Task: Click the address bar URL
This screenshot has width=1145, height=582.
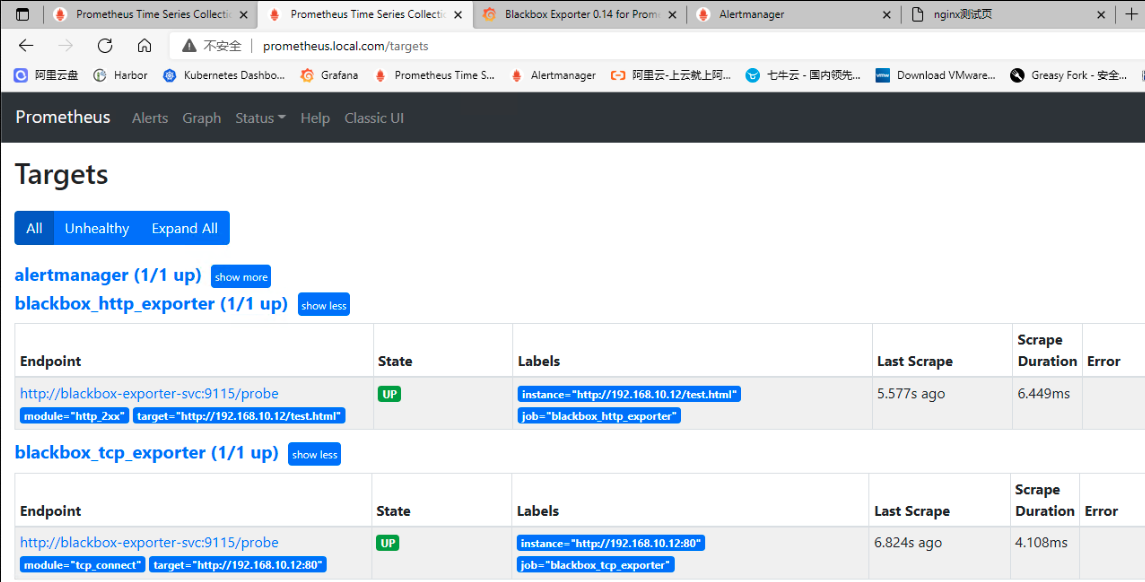Action: tap(345, 46)
